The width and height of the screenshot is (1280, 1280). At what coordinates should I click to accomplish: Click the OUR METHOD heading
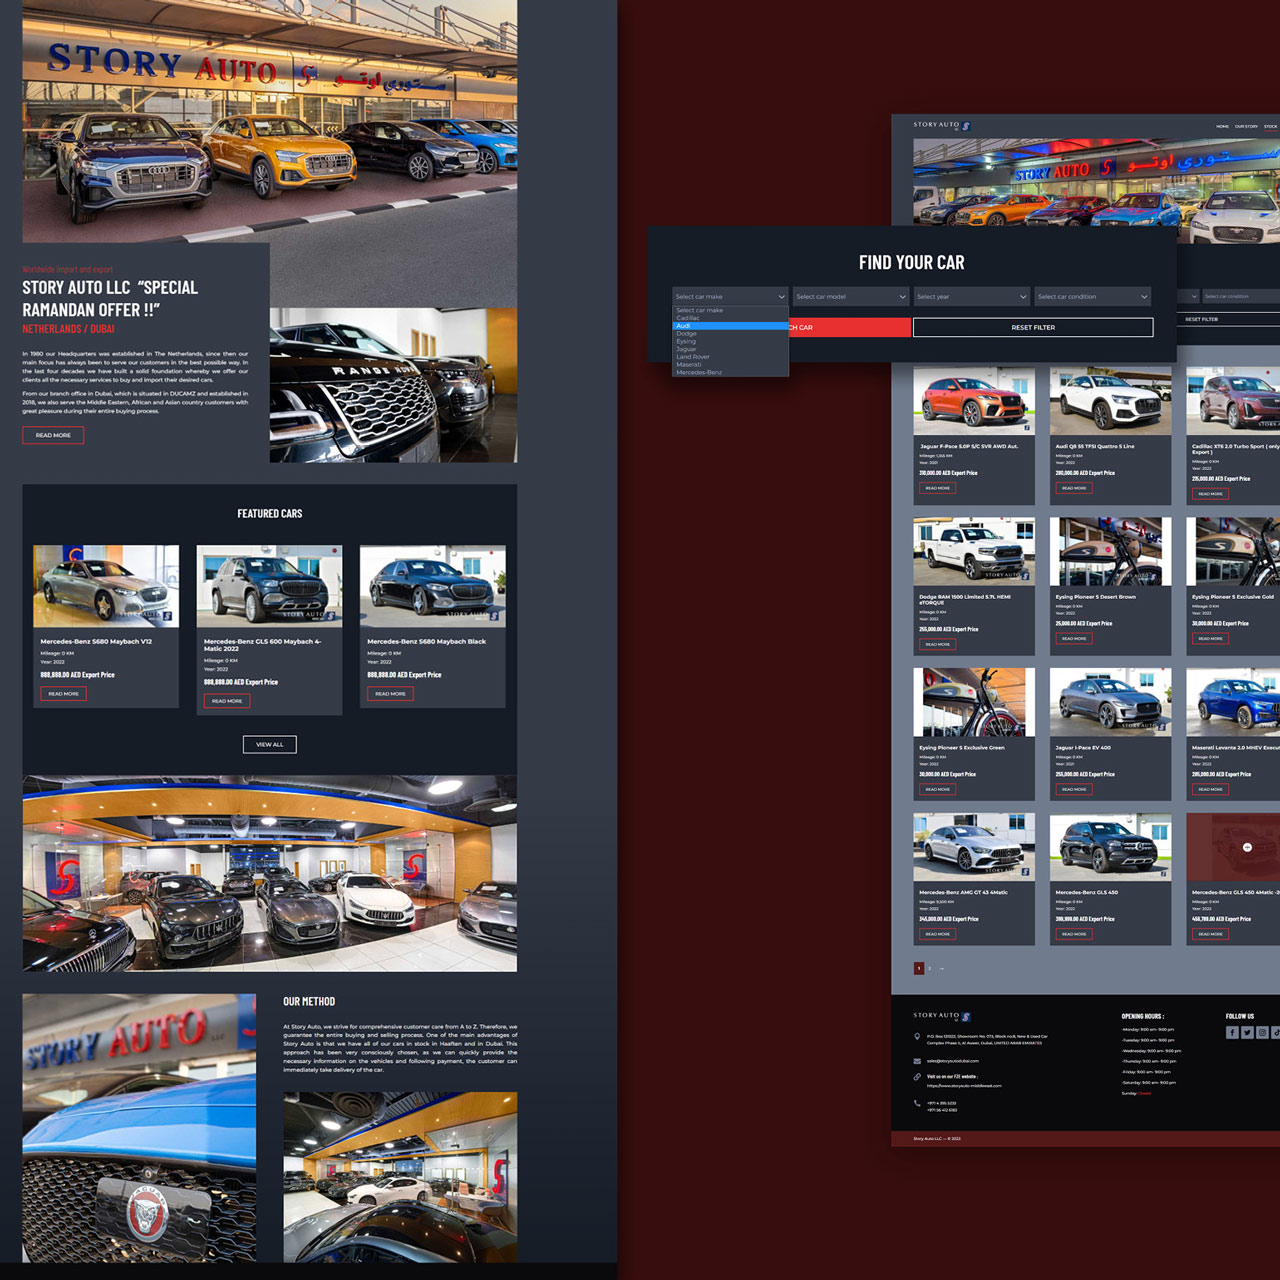tap(309, 1001)
